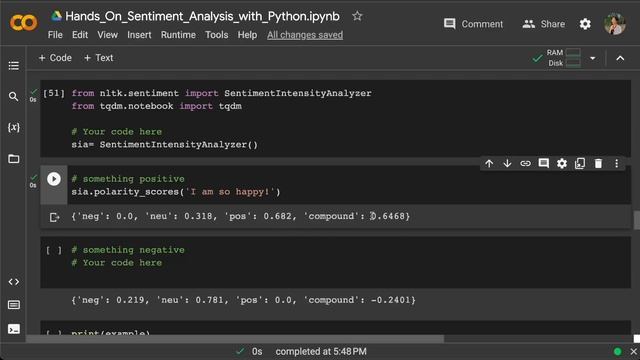
Task: Open the Files folder panel in sidebar
Action: click(x=13, y=158)
